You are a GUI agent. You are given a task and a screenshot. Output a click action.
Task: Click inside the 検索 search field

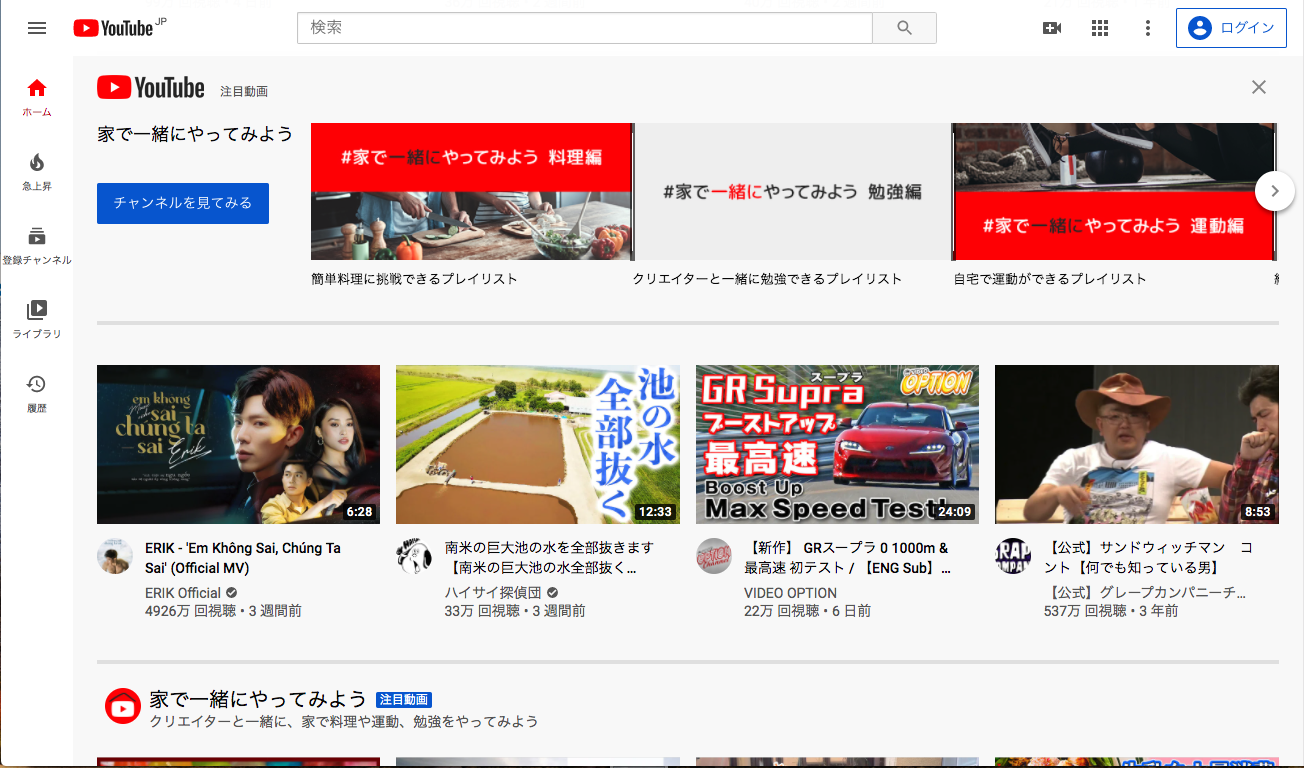coord(585,28)
